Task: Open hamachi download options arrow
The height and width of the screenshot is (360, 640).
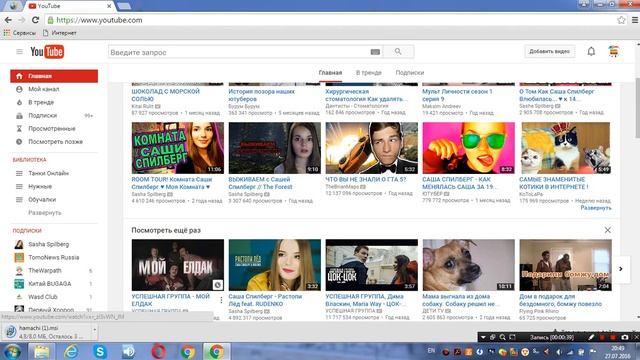Action: (x=95, y=329)
